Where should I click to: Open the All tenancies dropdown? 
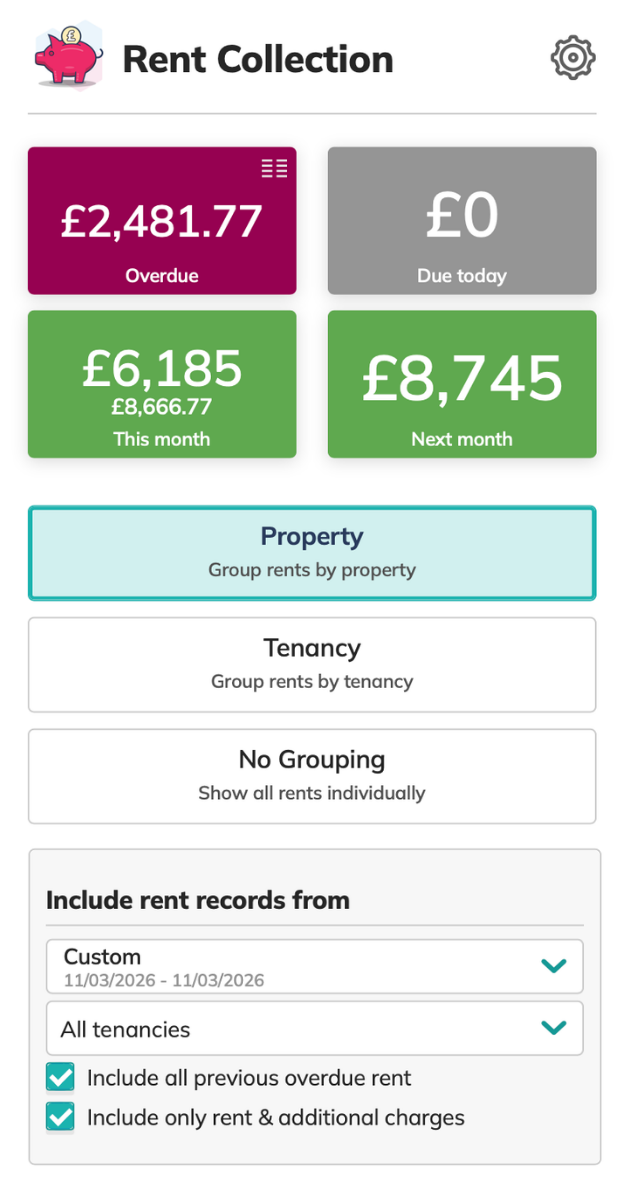(x=300, y=1029)
